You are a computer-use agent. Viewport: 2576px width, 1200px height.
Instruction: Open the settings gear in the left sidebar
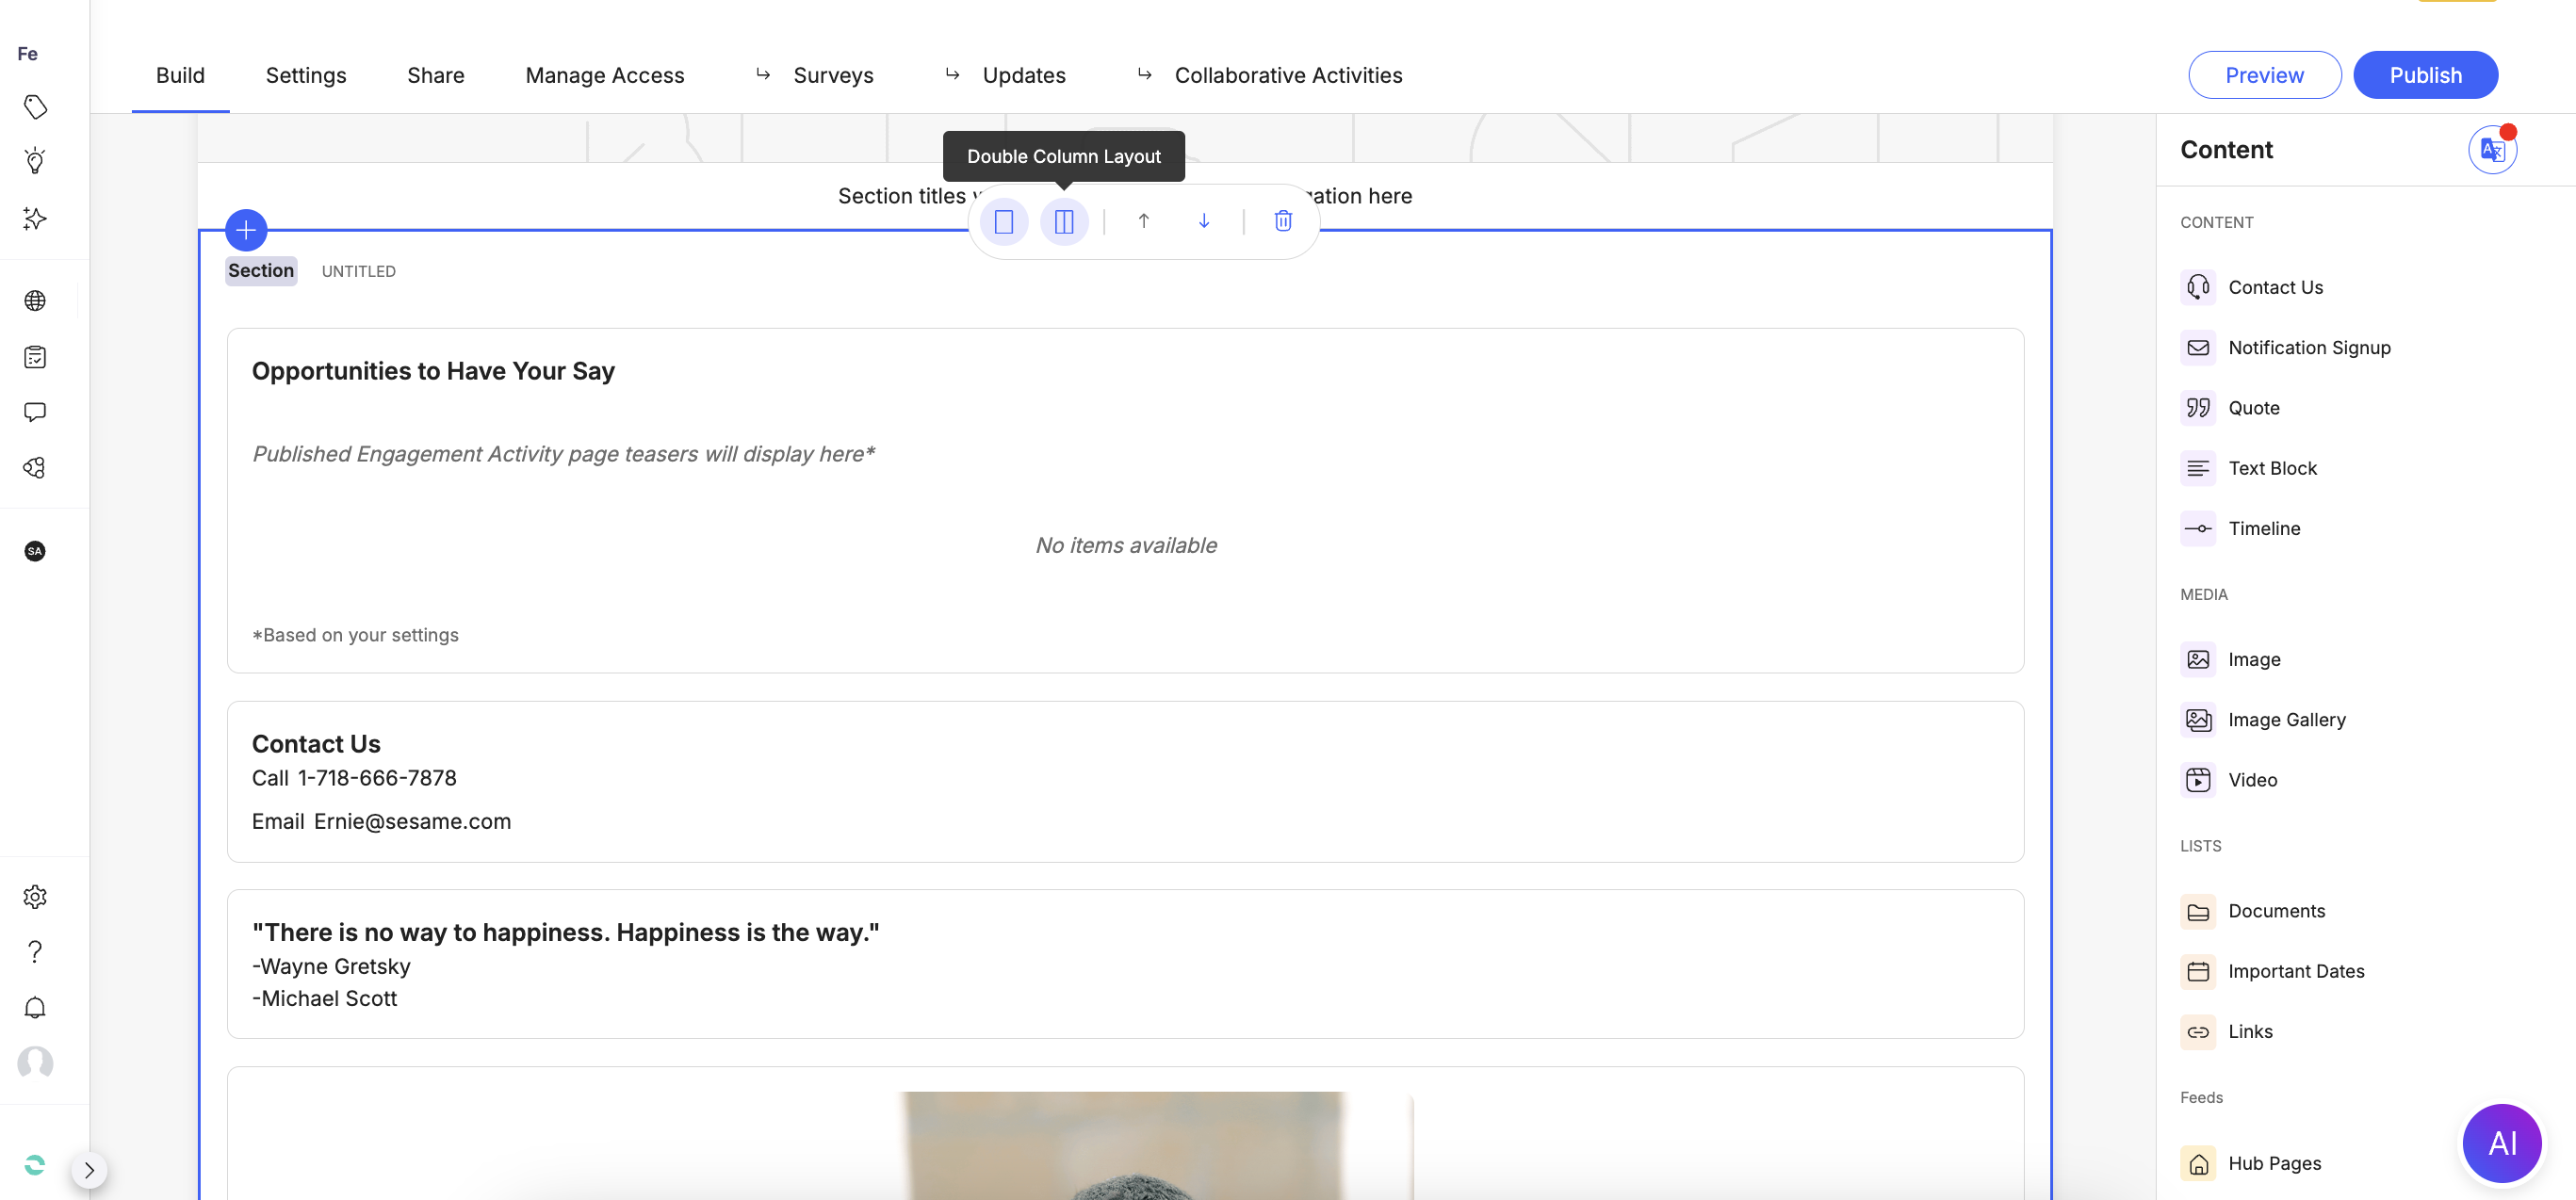click(x=35, y=896)
